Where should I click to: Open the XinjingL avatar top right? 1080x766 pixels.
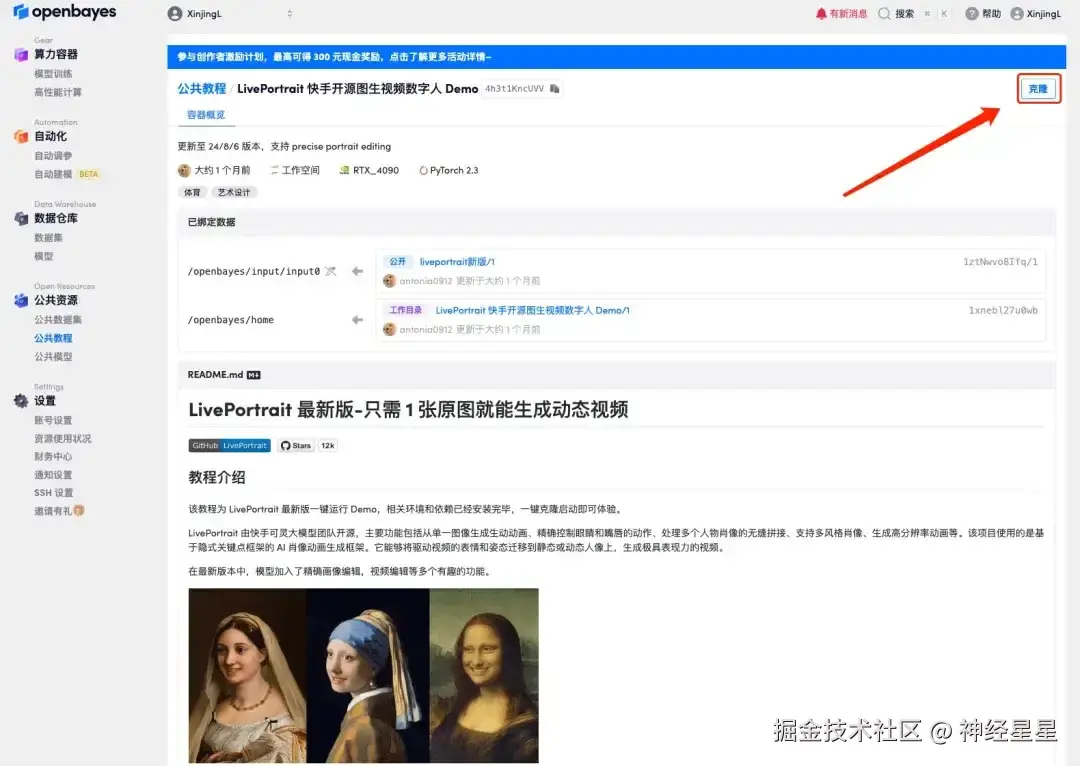click(x=1017, y=14)
